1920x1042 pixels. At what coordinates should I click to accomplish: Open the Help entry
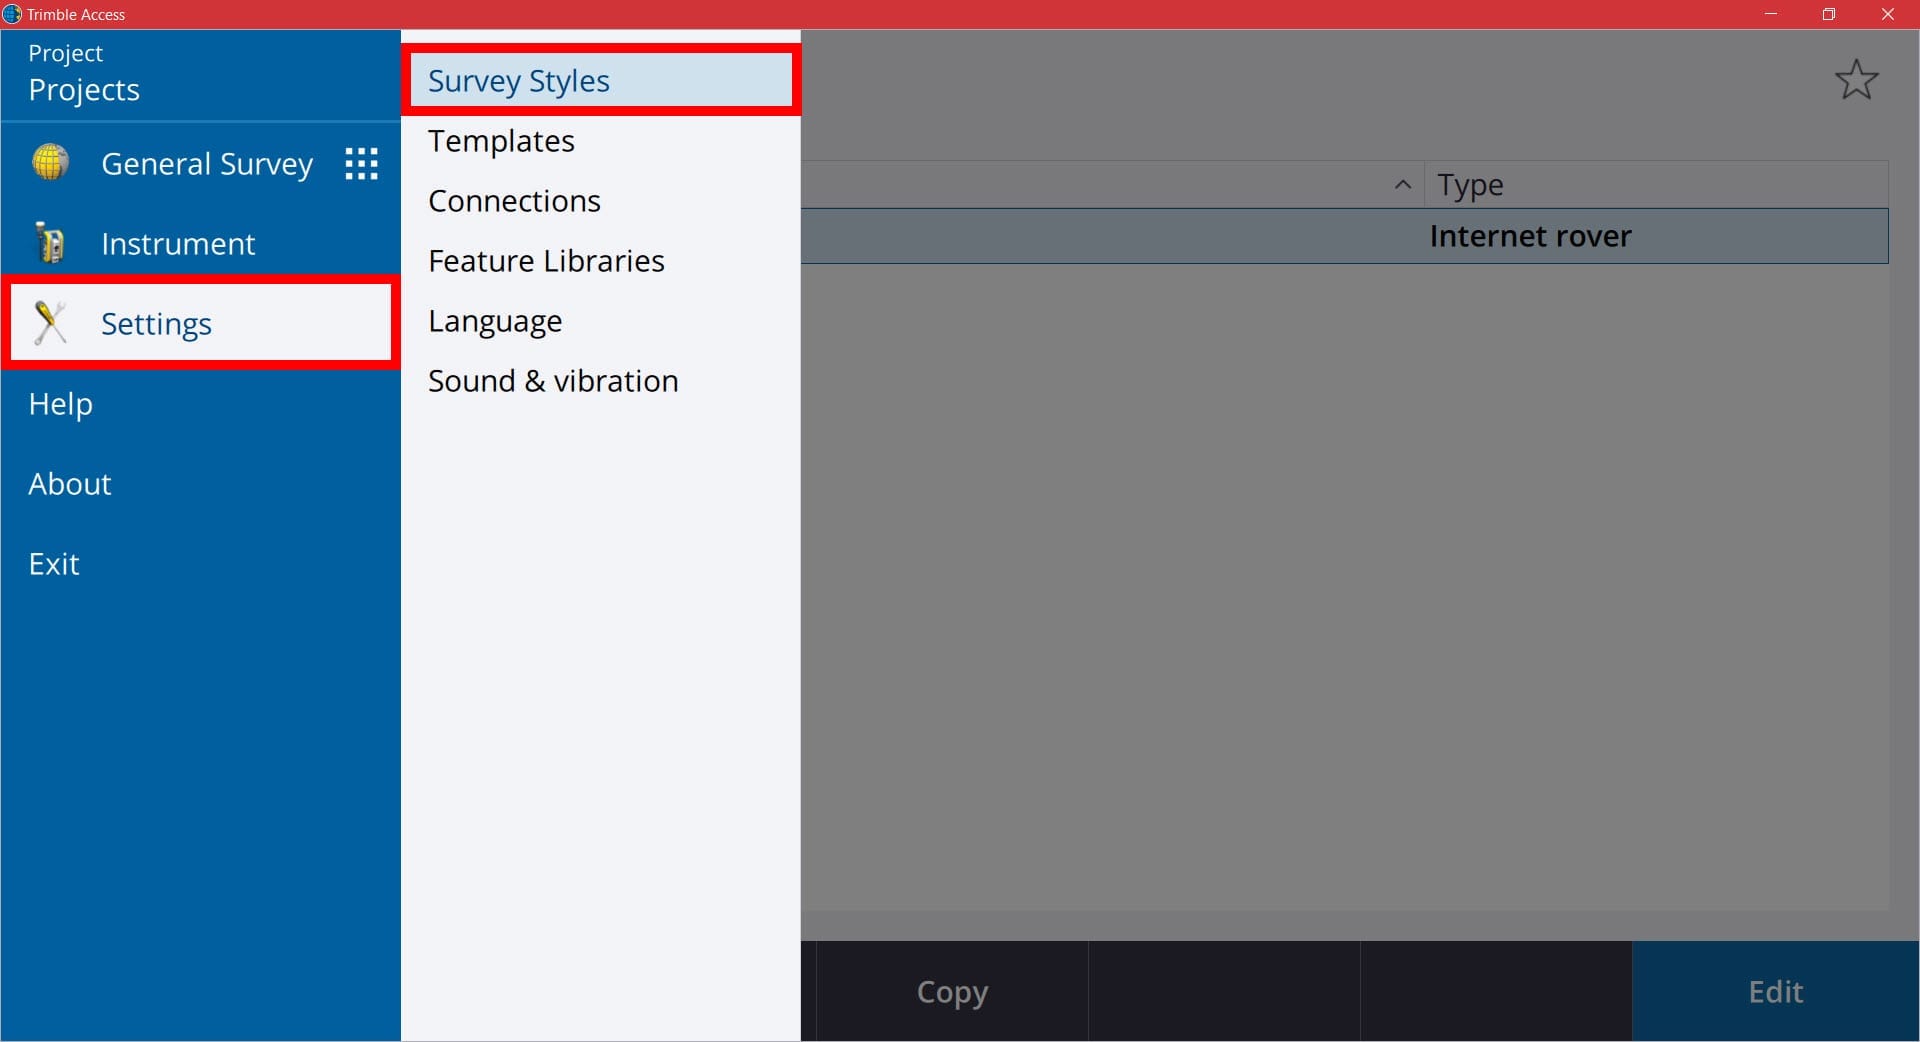click(x=200, y=403)
